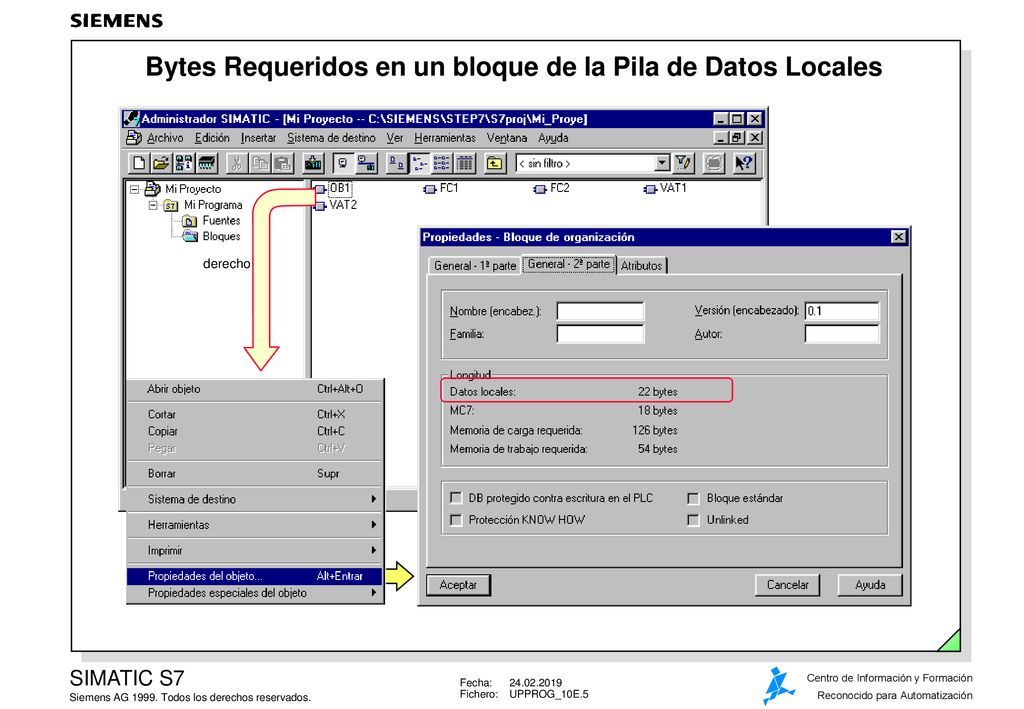Click the Autor input field

coord(842,334)
